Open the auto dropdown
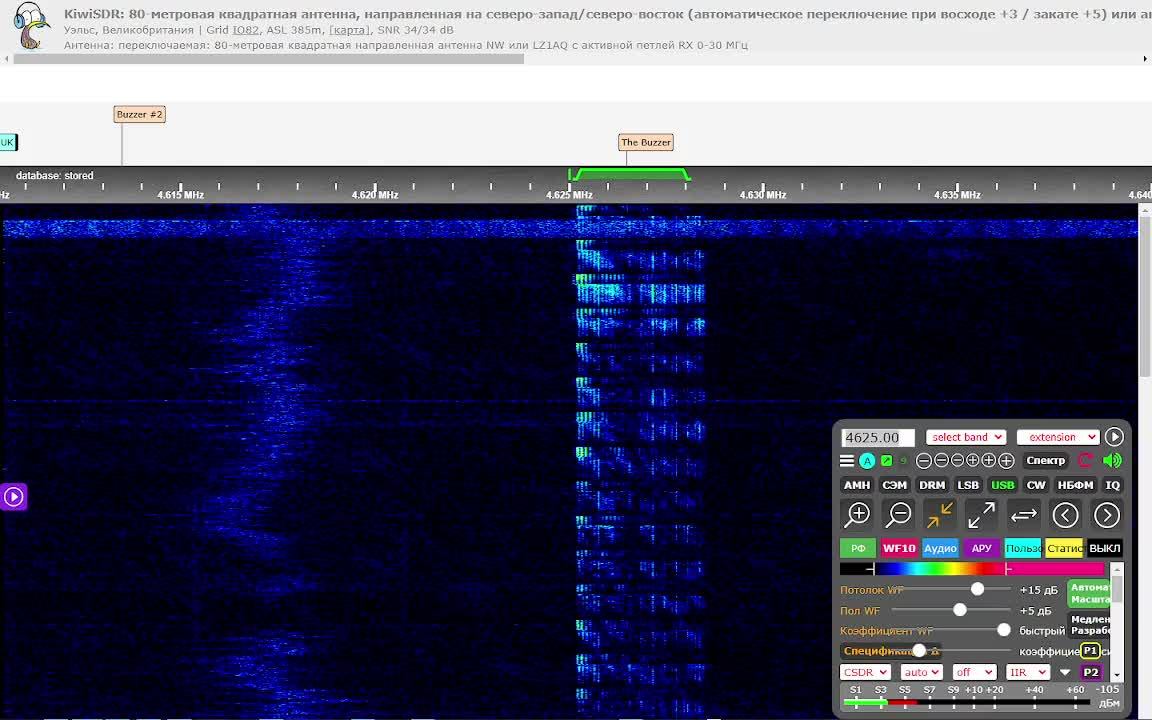 921,672
